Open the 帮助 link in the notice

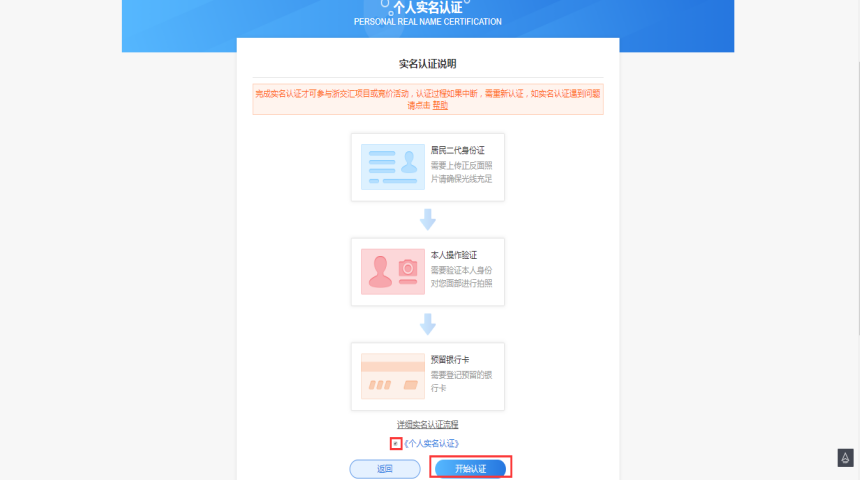tap(440, 105)
